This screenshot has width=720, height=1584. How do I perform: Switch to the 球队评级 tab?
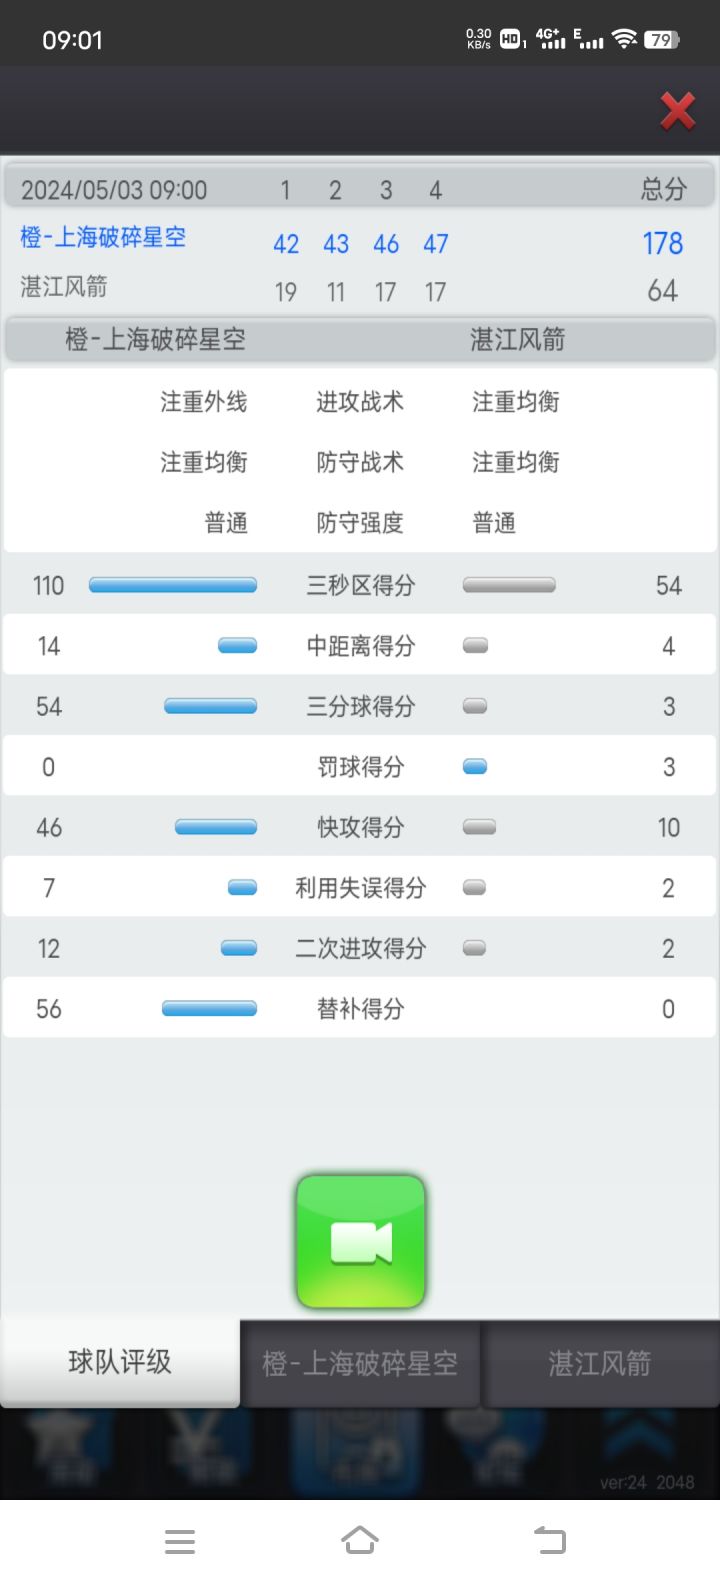[120, 1362]
